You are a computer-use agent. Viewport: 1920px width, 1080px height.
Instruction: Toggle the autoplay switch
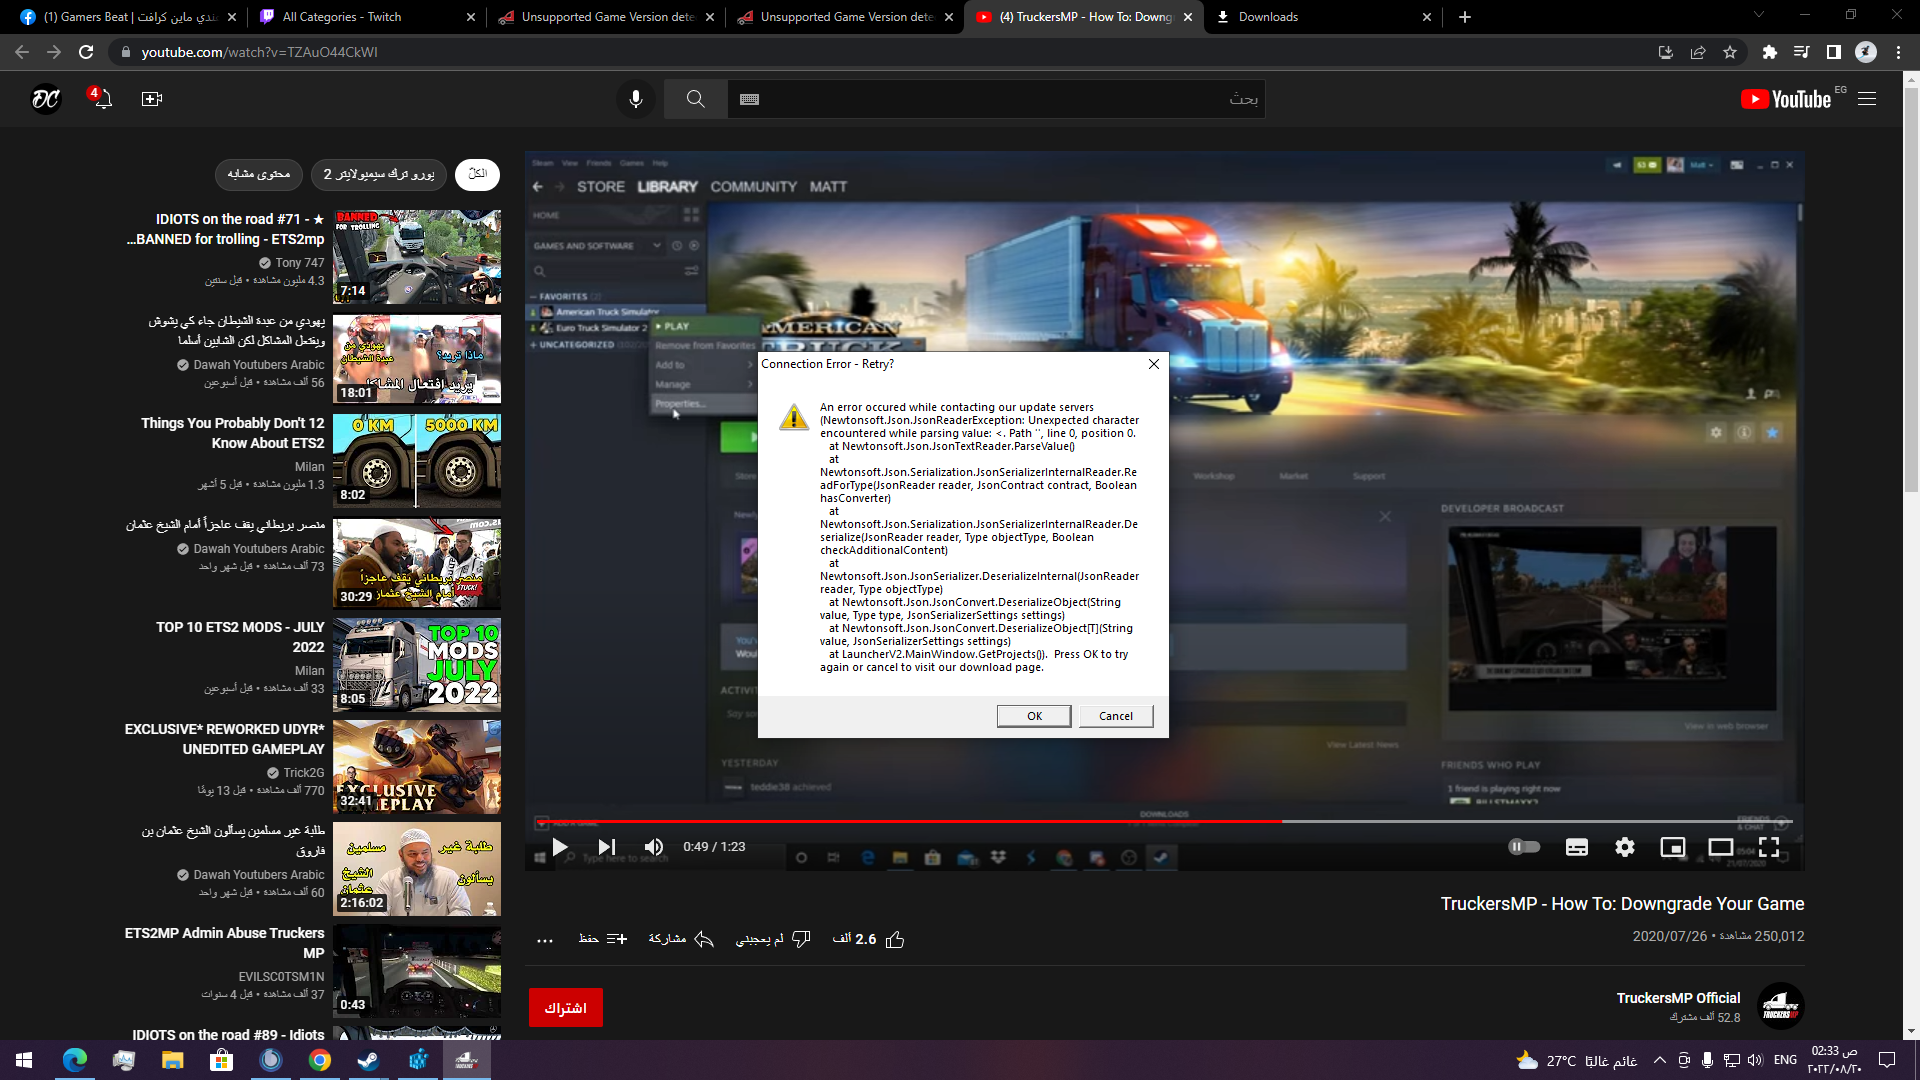tap(1524, 847)
